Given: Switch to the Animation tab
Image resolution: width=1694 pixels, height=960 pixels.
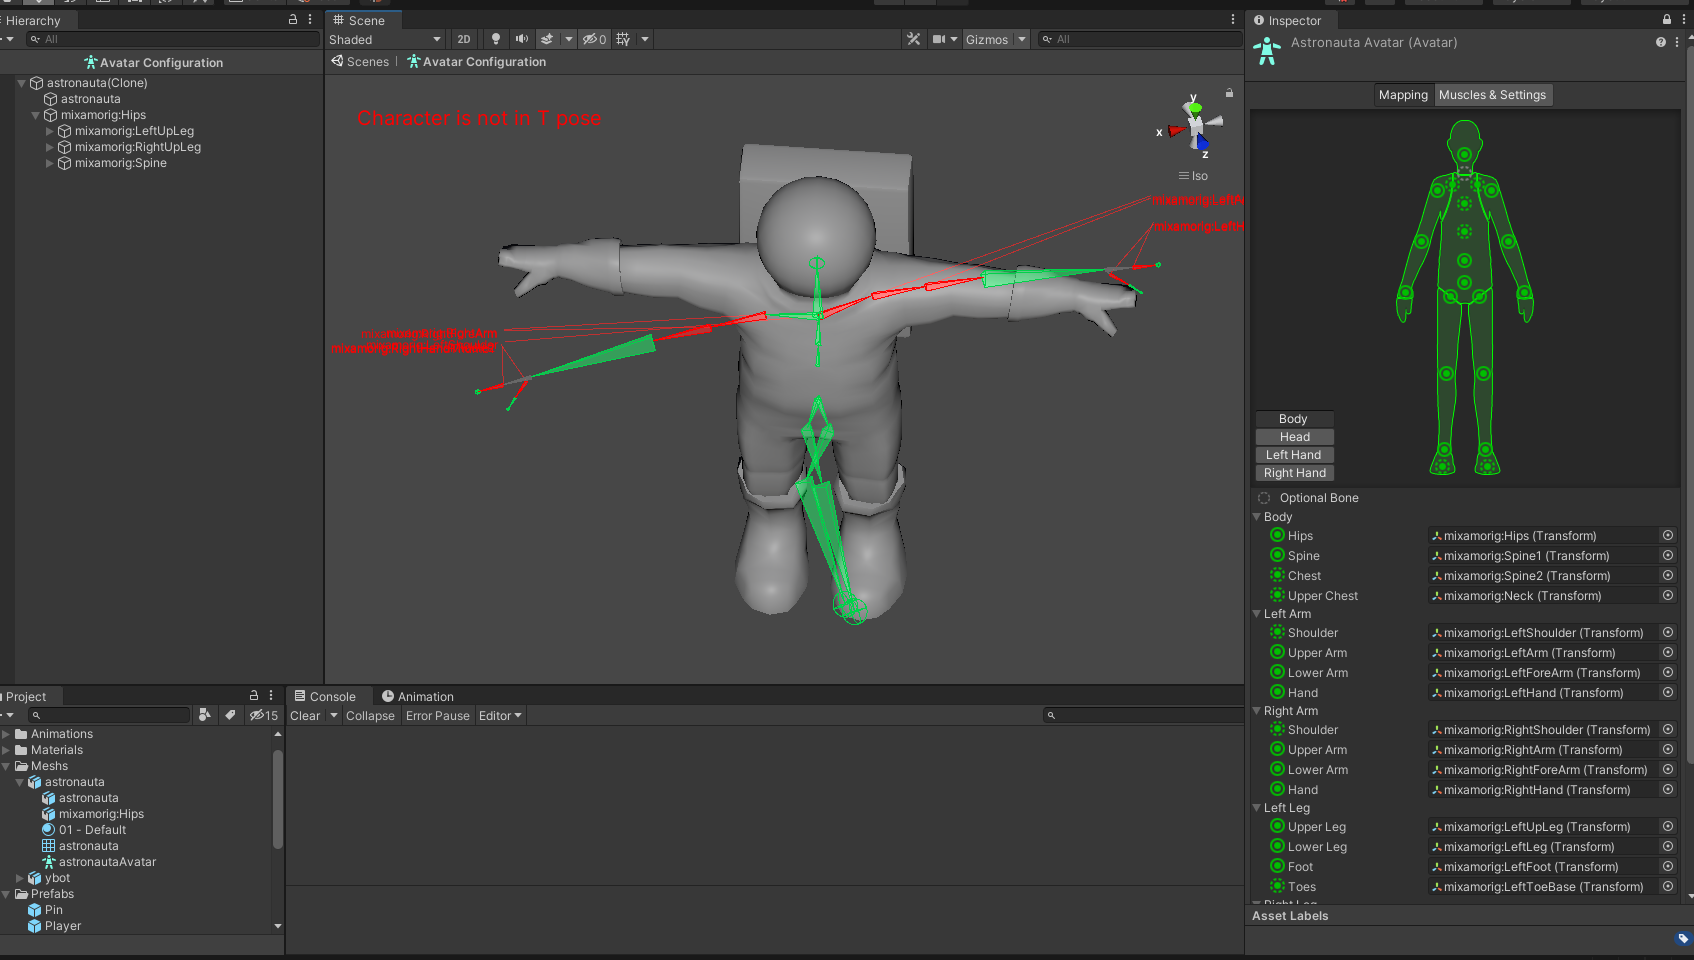Looking at the screenshot, I should coord(417,696).
